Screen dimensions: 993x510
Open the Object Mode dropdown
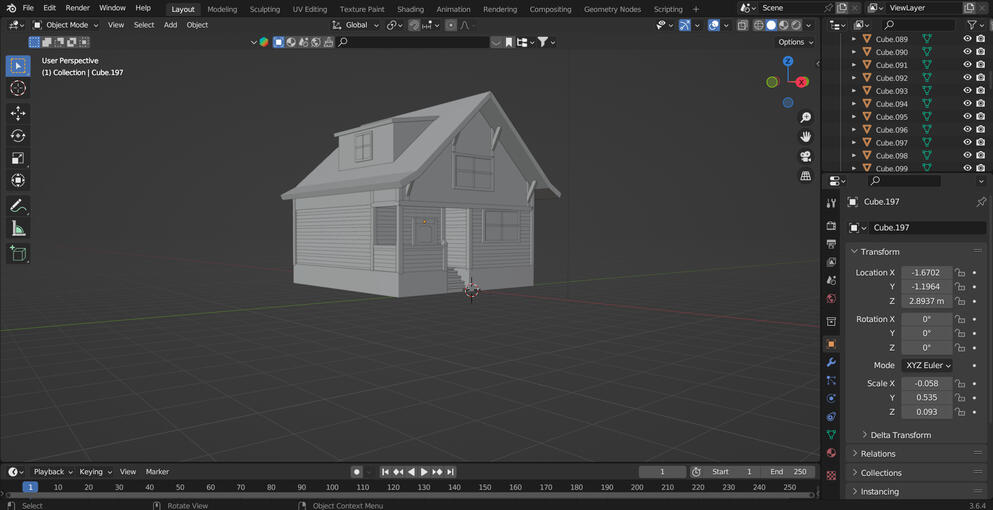pos(66,25)
